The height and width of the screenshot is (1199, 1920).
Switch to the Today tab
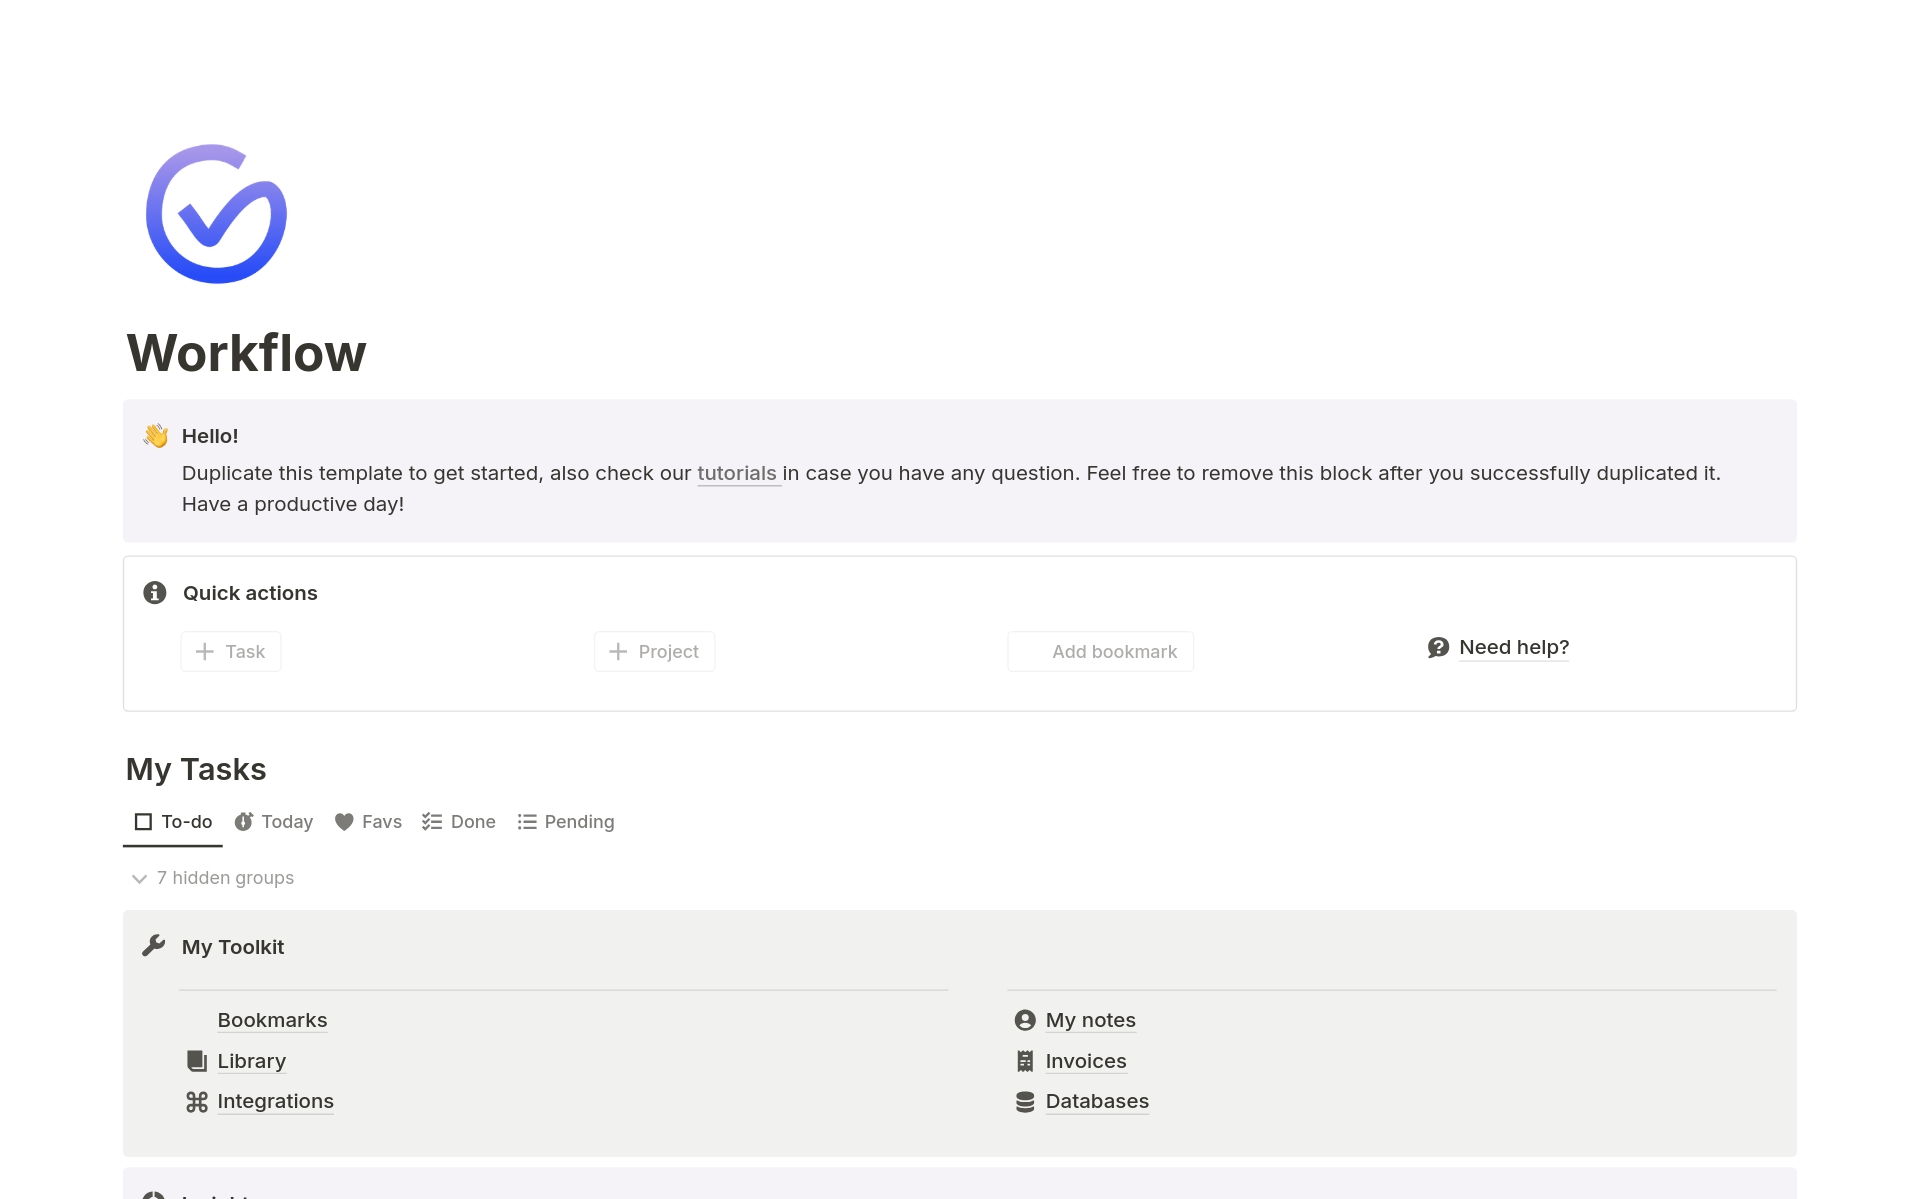(x=274, y=822)
